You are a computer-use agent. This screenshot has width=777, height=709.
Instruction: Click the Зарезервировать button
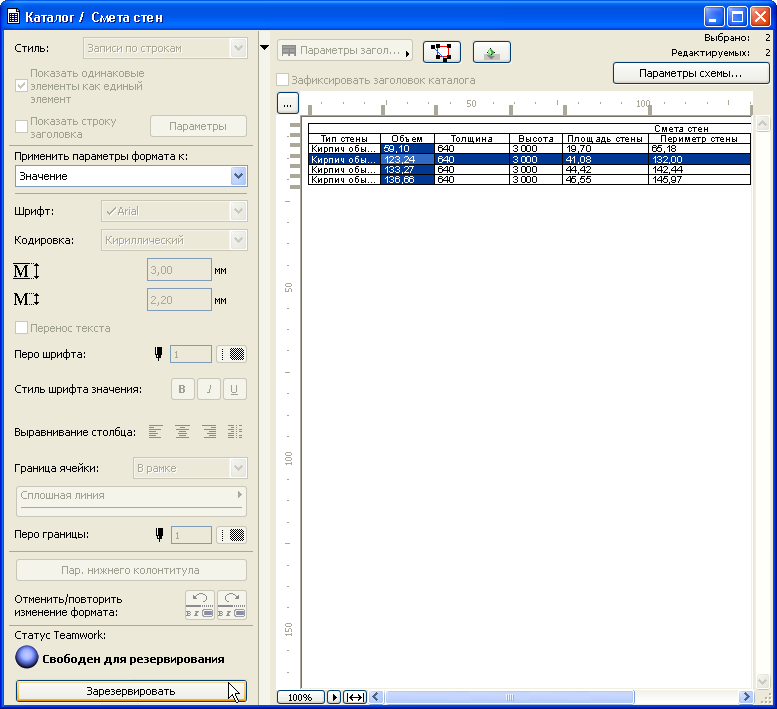tap(131, 691)
